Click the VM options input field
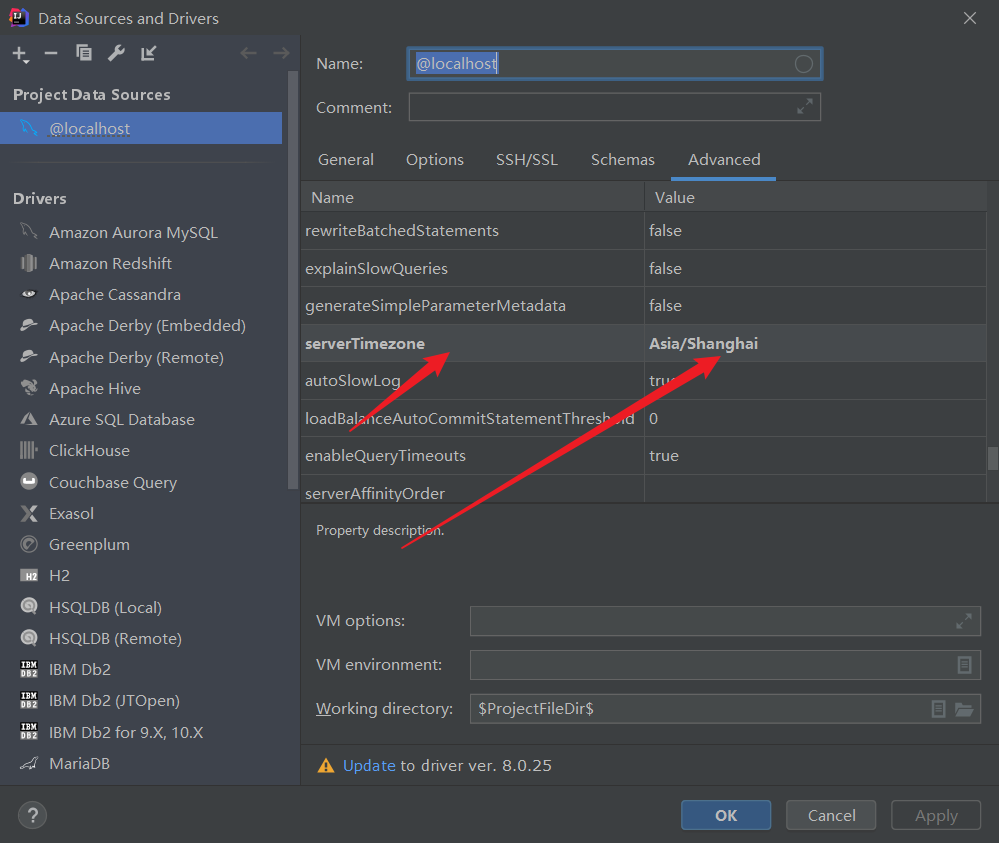The image size is (999, 843). (x=725, y=621)
